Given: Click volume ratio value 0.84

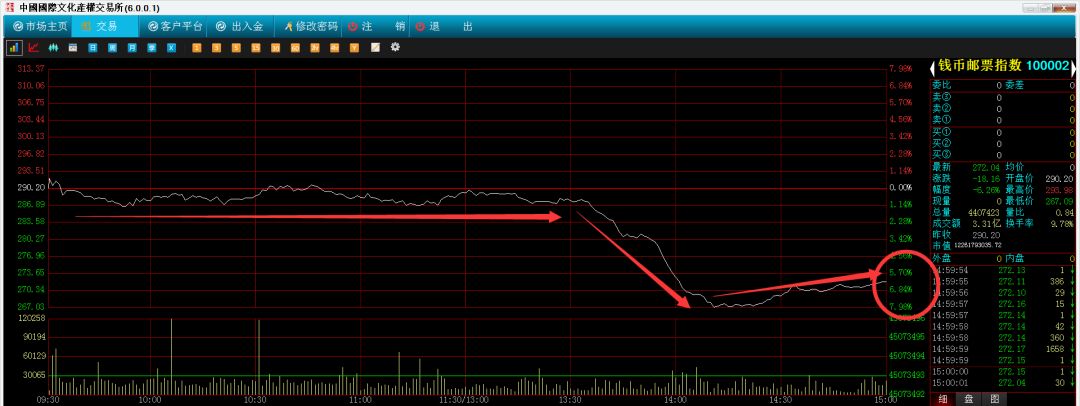Looking at the screenshot, I should (x=1066, y=212).
